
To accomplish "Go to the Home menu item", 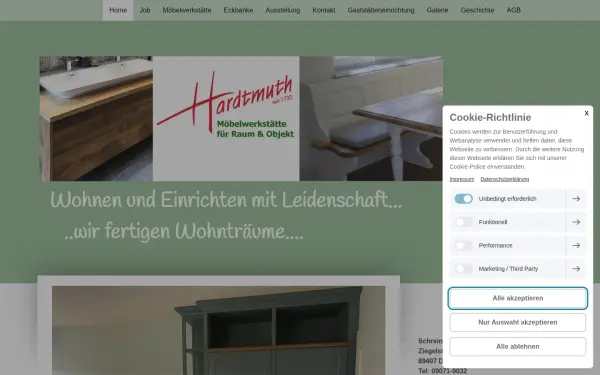I will (x=118, y=10).
